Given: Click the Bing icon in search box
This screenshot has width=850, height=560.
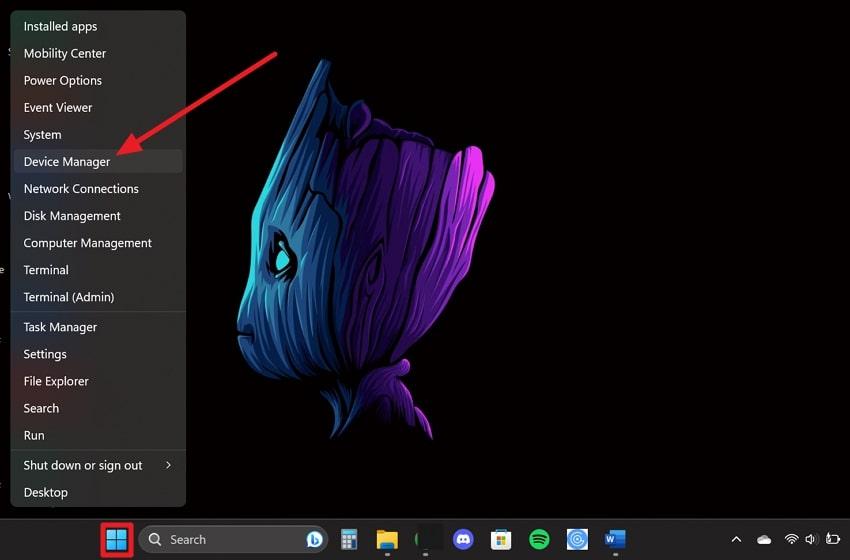Looking at the screenshot, I should point(313,540).
